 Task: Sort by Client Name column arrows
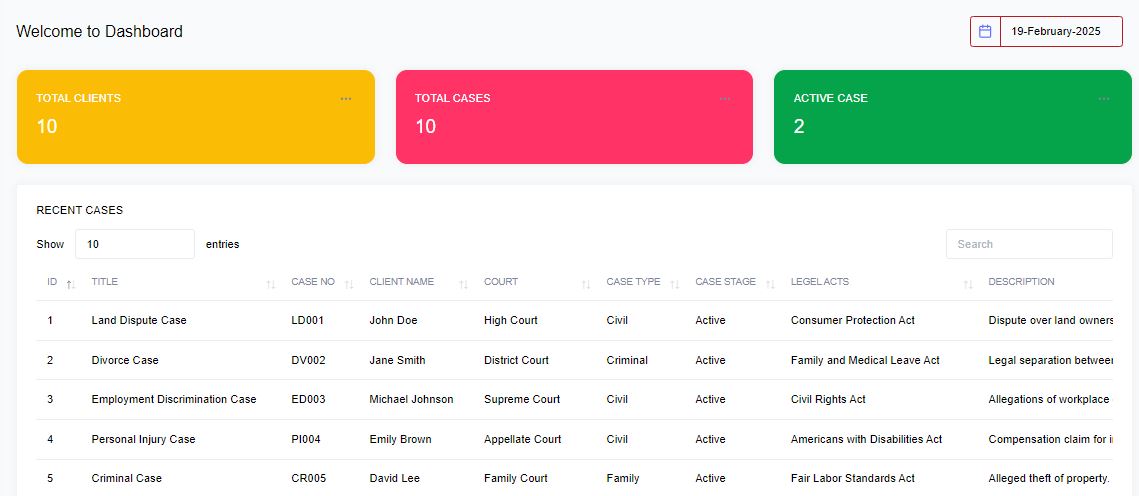(463, 284)
